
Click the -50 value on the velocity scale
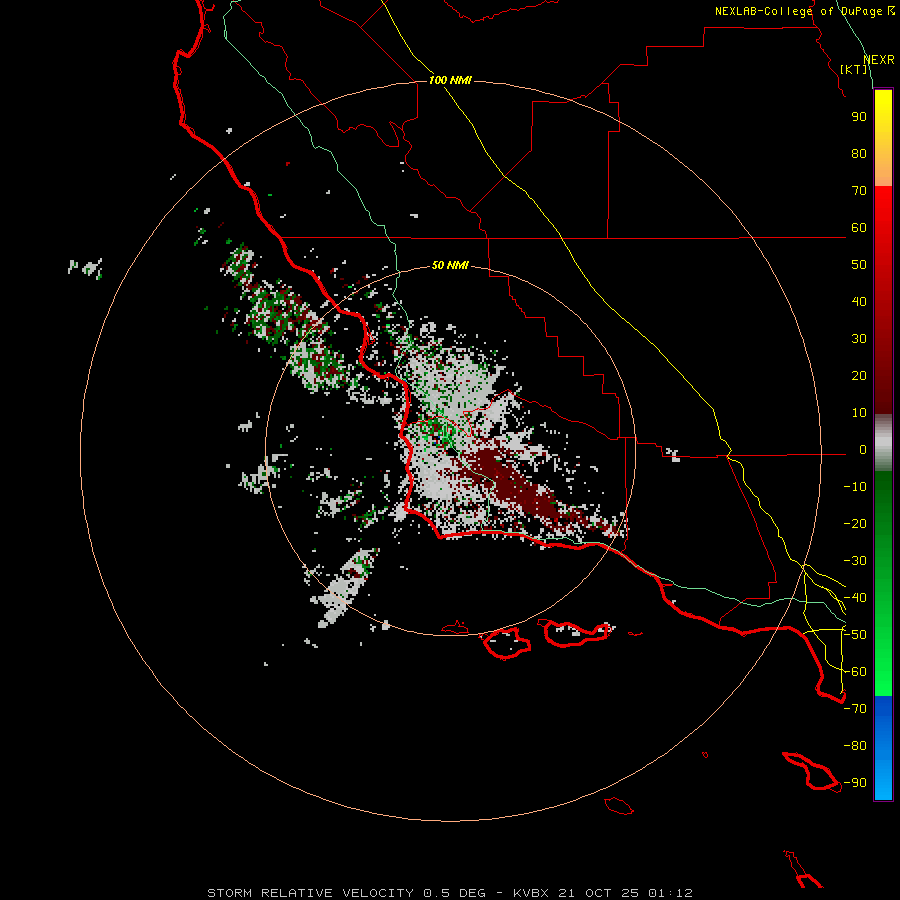(855, 635)
